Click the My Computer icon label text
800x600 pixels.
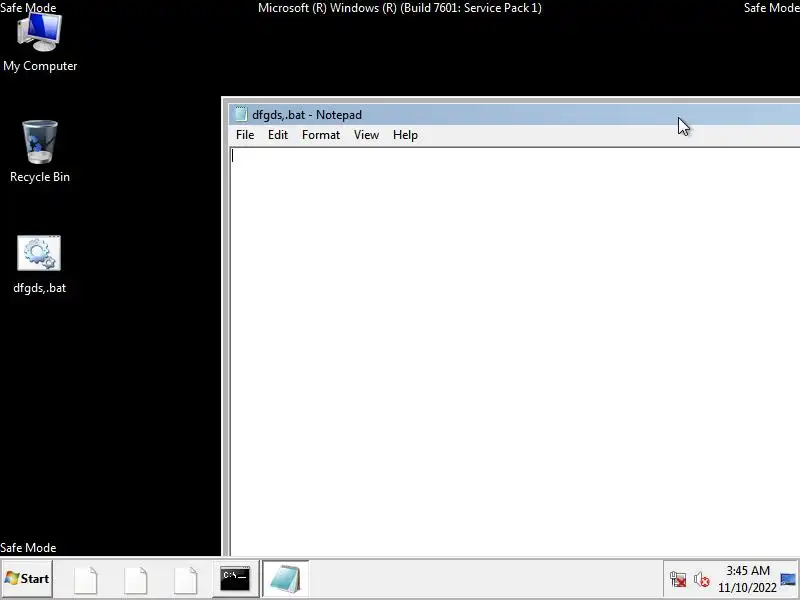click(x=40, y=66)
